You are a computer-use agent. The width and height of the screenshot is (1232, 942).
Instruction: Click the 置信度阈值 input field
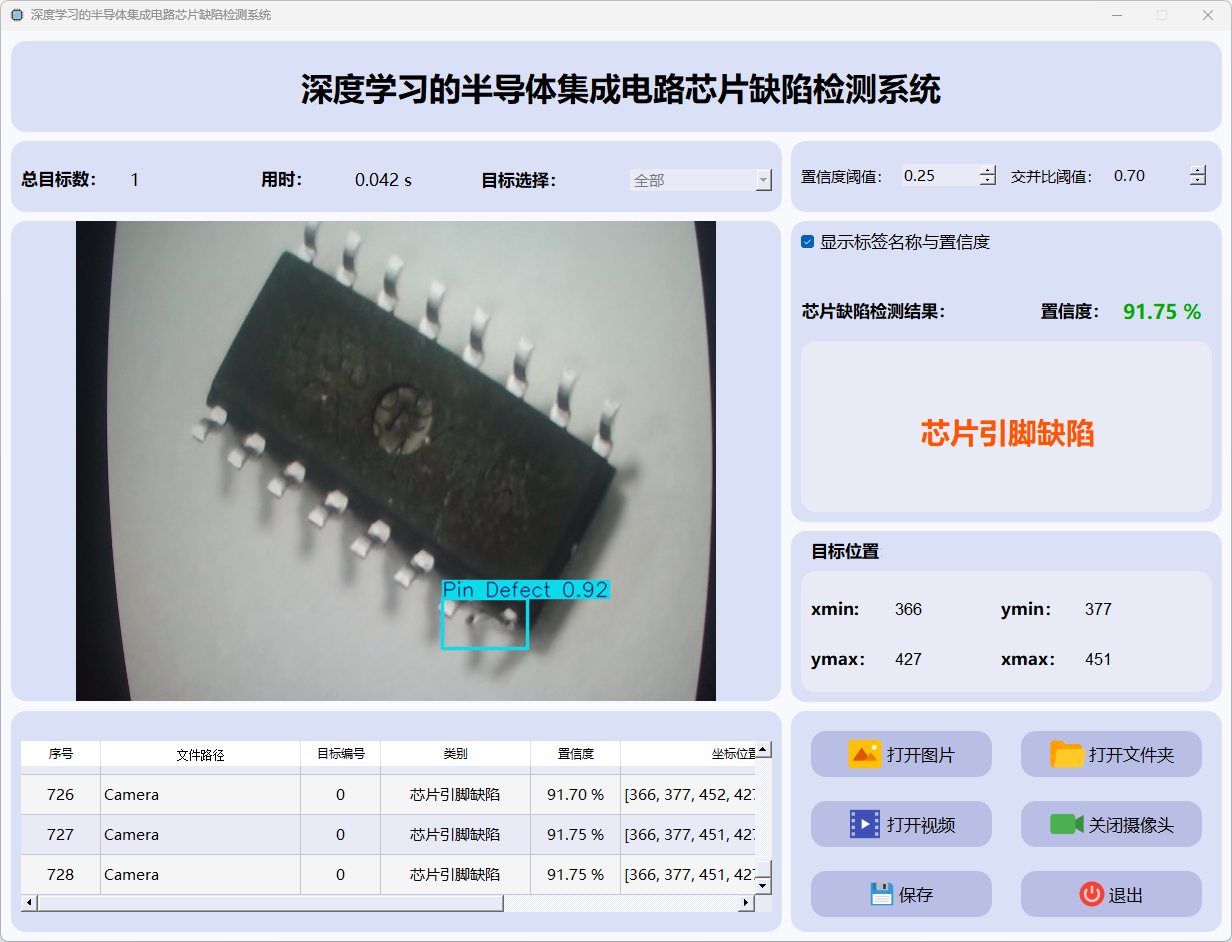pyautogui.click(x=938, y=176)
